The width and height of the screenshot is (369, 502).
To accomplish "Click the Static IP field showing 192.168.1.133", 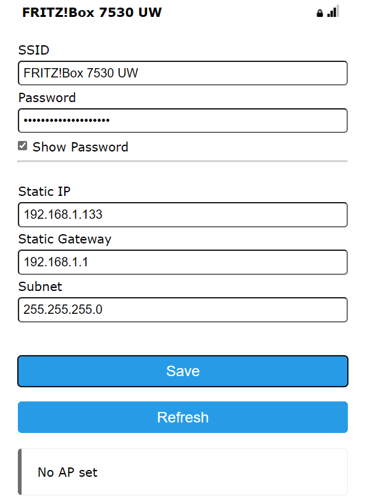I will click(x=183, y=215).
